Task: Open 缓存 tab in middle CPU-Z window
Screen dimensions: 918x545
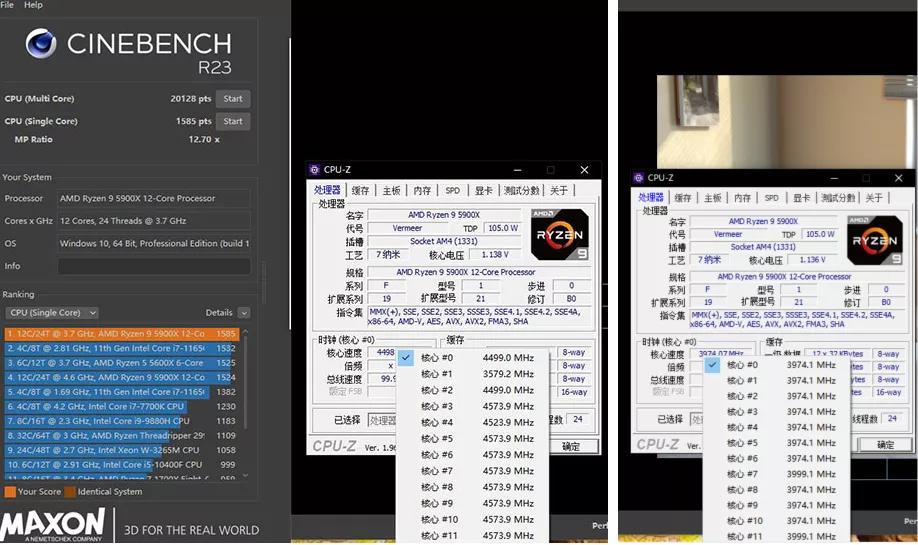Action: 361,191
